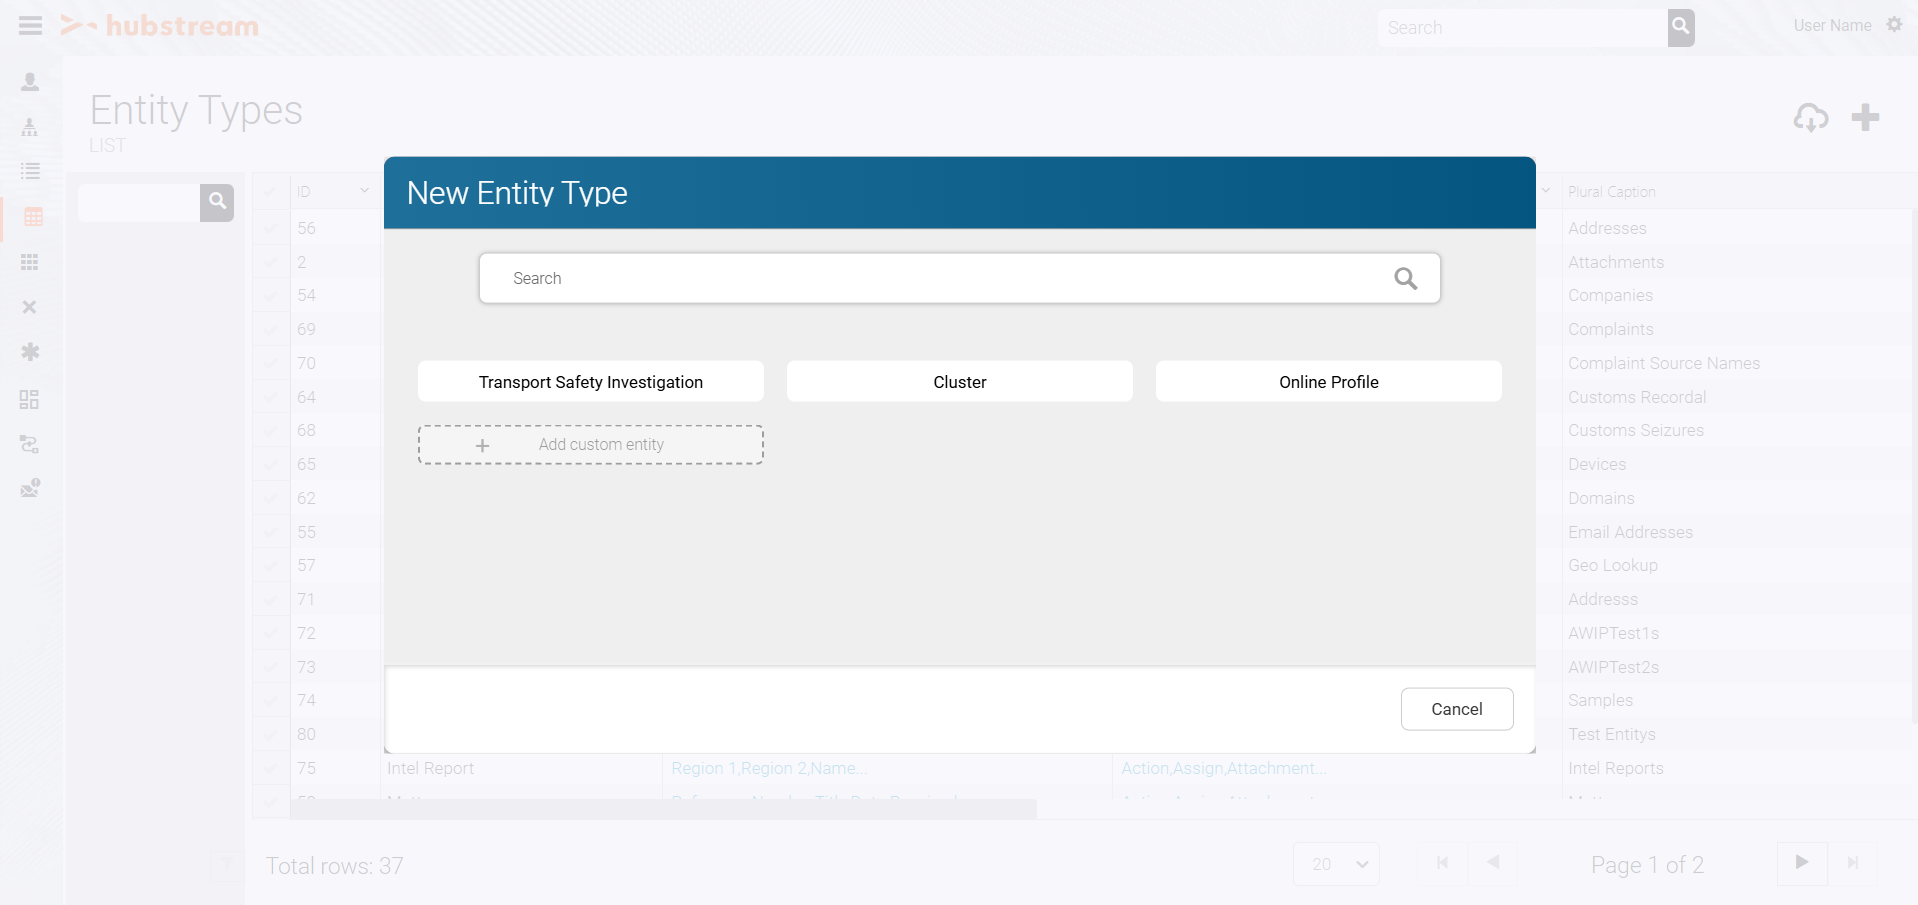Click the plus icon to add entity type
The width and height of the screenshot is (1918, 905).
pos(1865,118)
